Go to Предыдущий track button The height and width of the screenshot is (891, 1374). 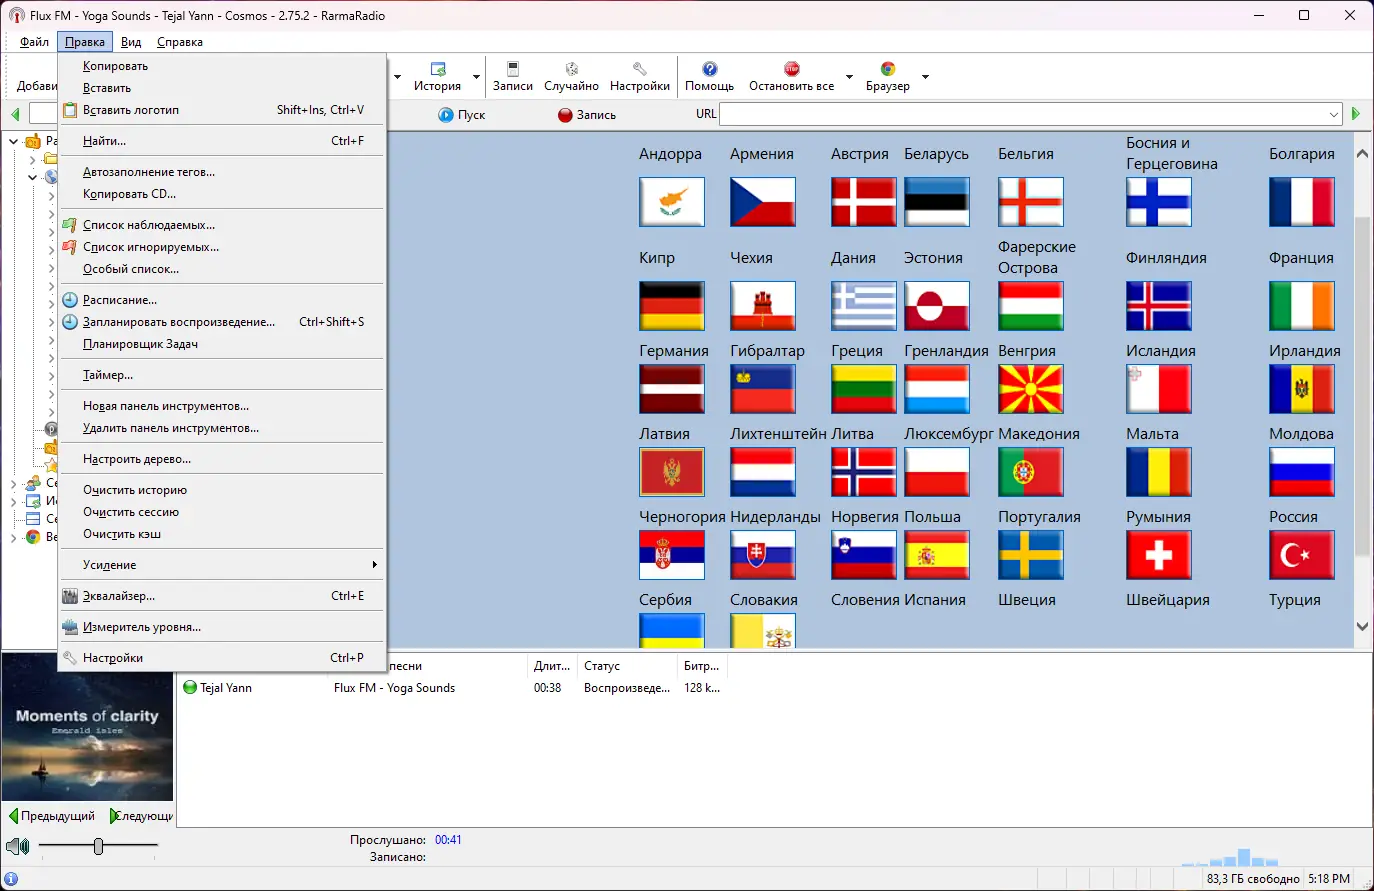[52, 816]
